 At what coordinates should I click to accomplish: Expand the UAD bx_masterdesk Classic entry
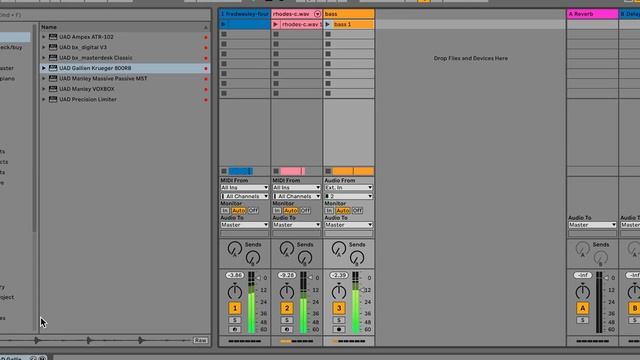44,58
